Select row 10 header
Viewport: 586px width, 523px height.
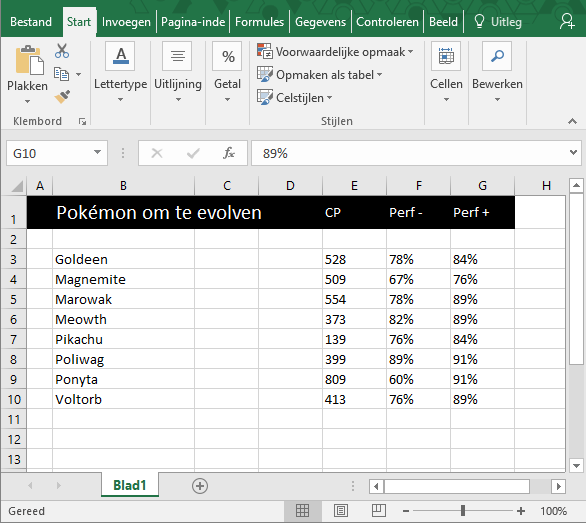coord(14,399)
